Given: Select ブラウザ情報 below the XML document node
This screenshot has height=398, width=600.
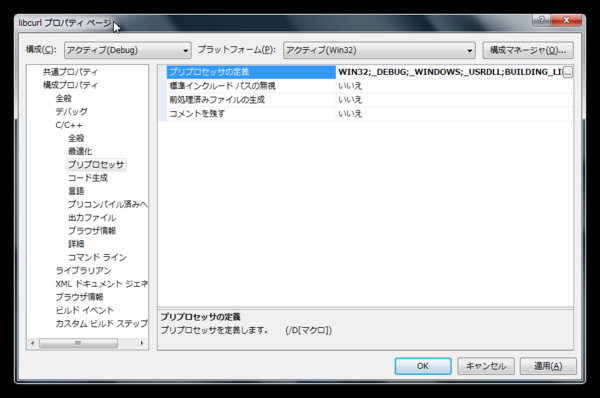Looking at the screenshot, I should [x=79, y=297].
